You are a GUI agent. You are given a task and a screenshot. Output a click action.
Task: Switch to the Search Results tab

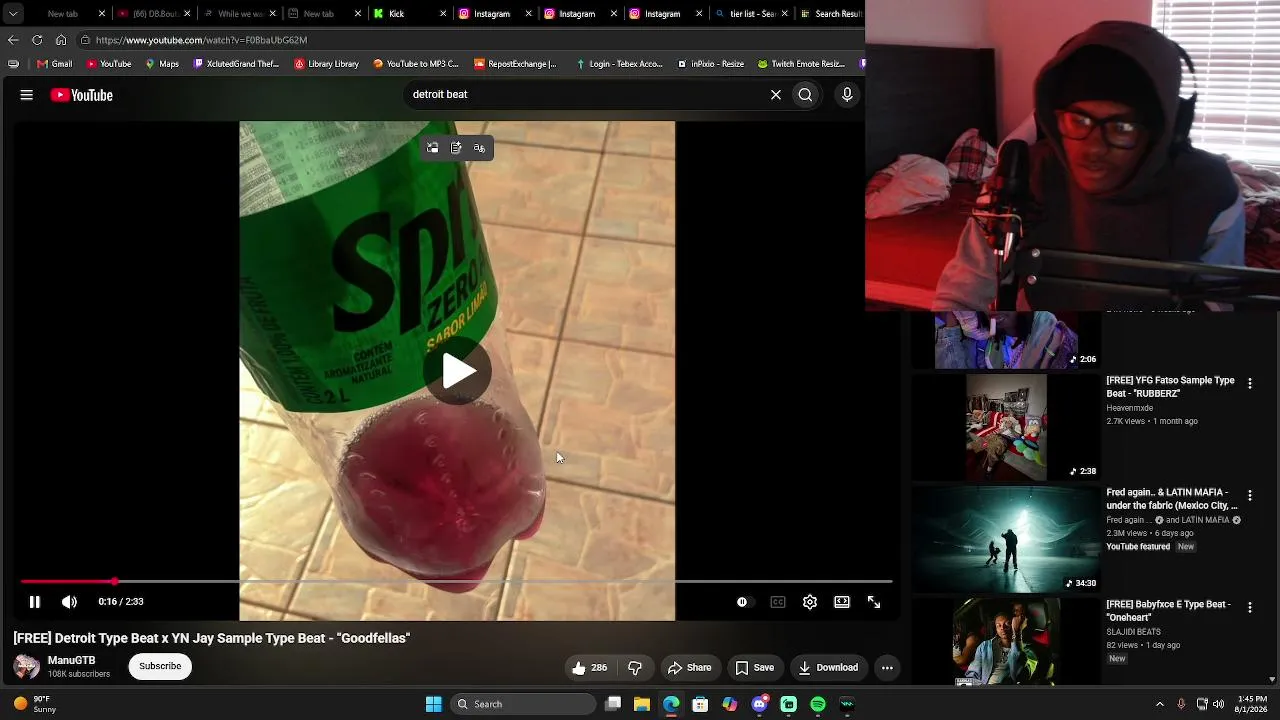(830, 14)
